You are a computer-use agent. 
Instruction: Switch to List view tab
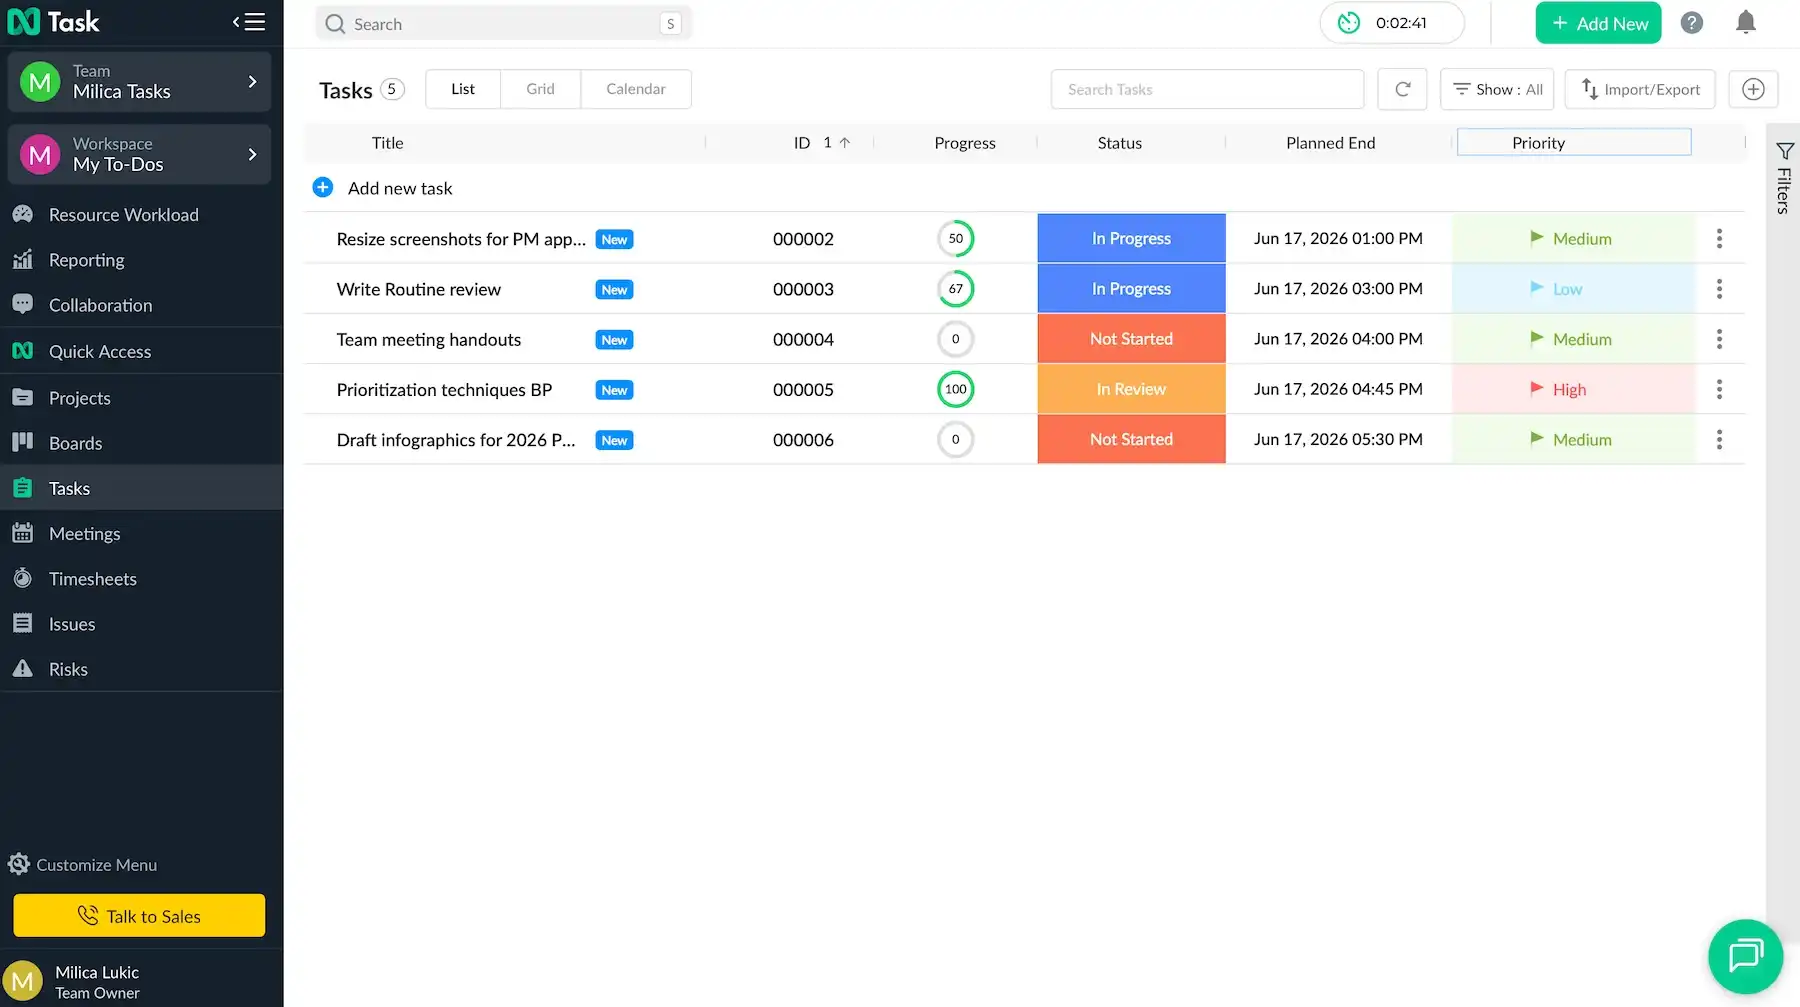[463, 89]
